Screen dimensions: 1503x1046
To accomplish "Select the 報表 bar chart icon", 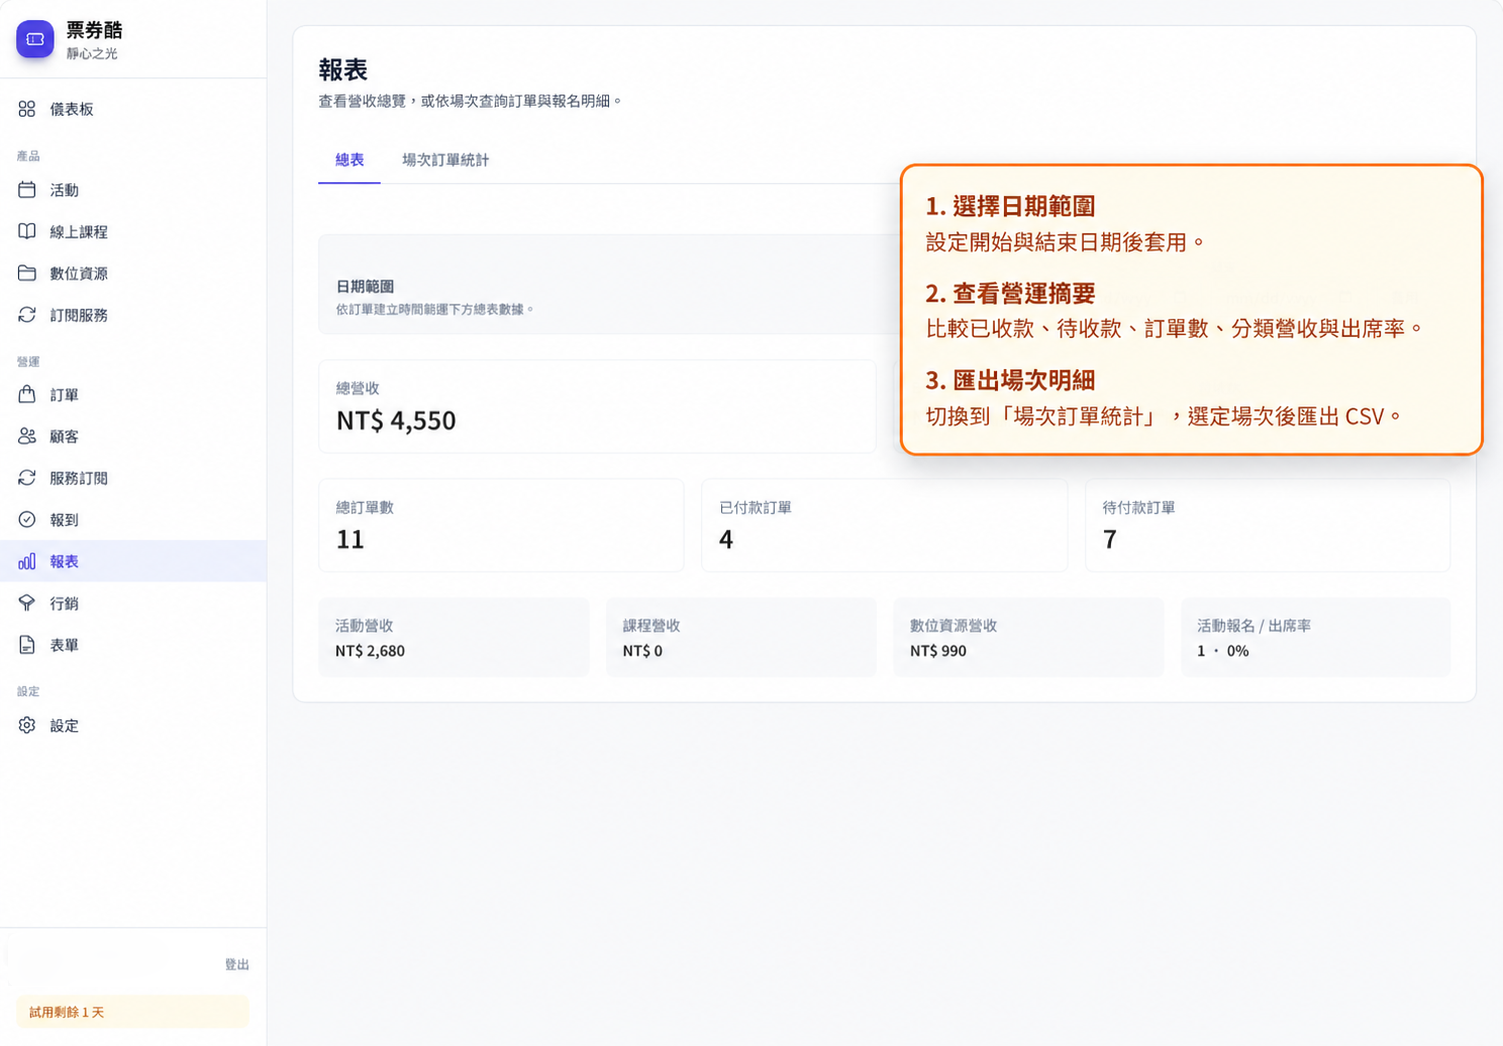I will [27, 562].
